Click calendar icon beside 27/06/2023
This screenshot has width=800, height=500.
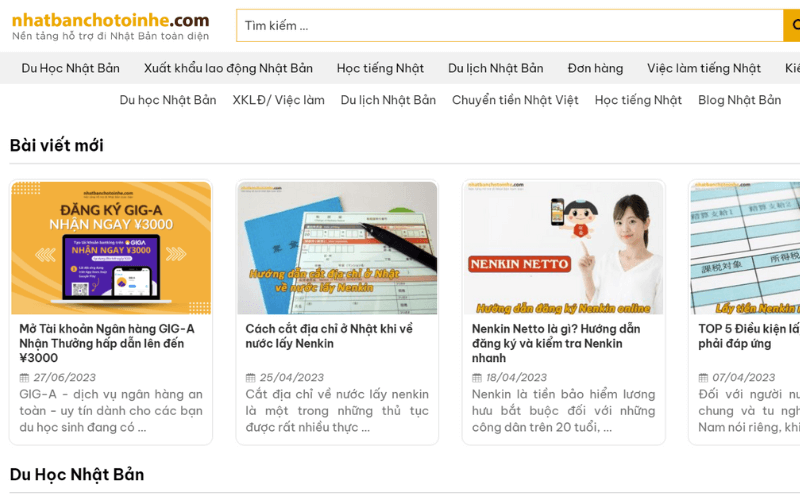[x=25, y=378]
